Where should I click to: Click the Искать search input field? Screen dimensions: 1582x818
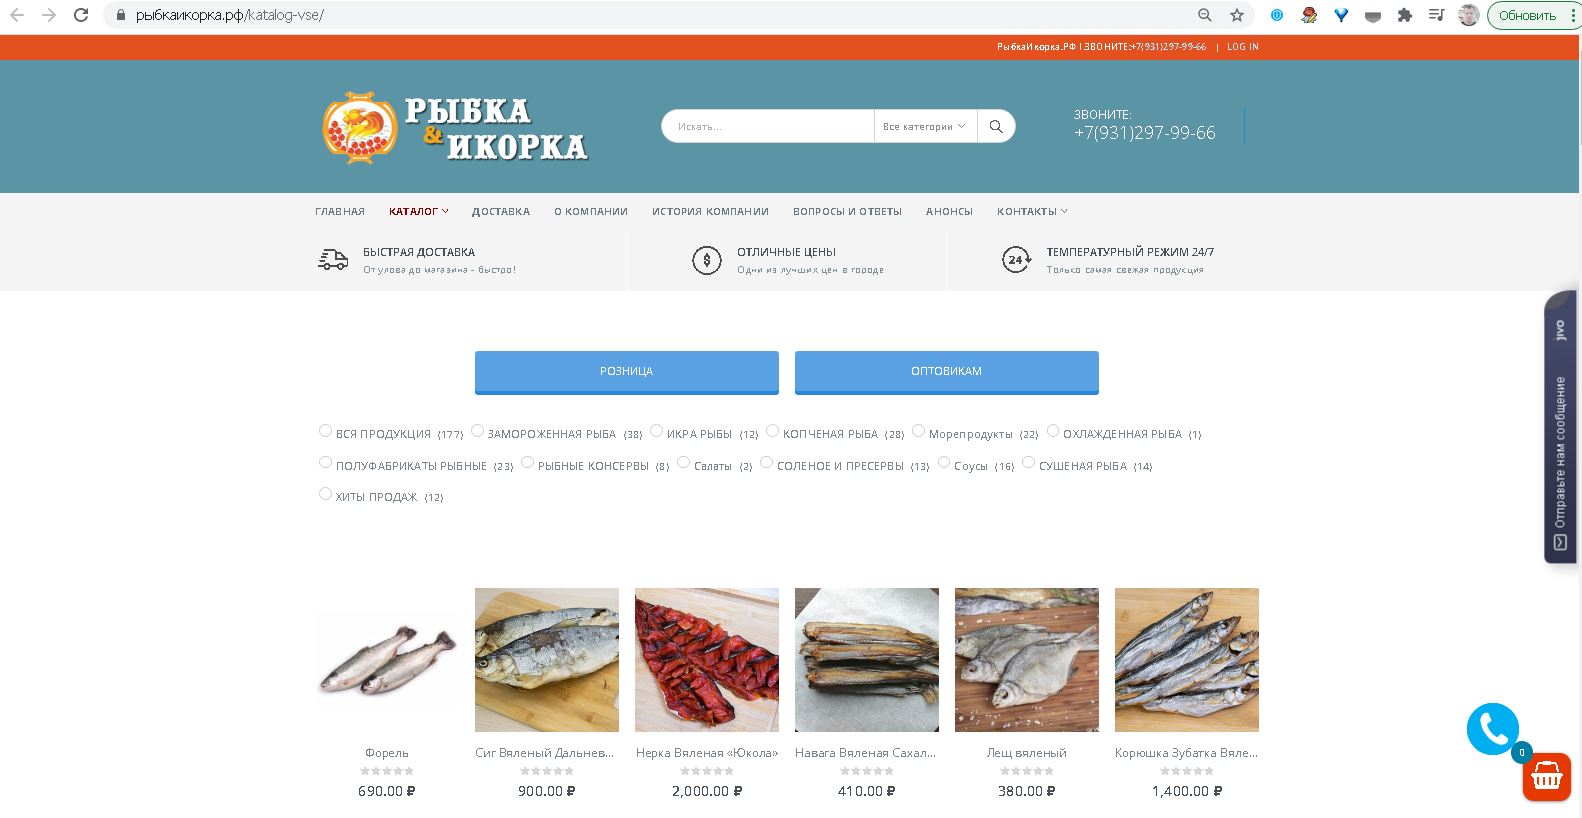pyautogui.click(x=768, y=126)
